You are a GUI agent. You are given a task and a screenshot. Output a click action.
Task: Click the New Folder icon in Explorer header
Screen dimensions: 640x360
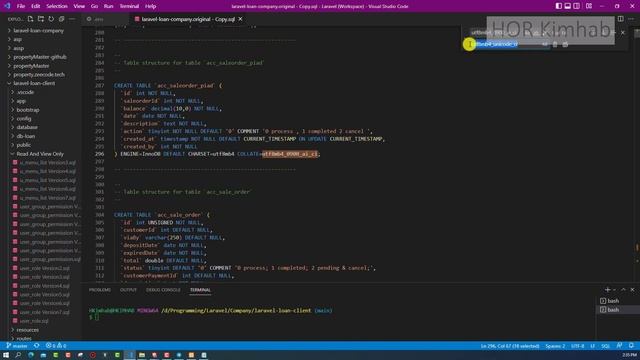click(41, 19)
